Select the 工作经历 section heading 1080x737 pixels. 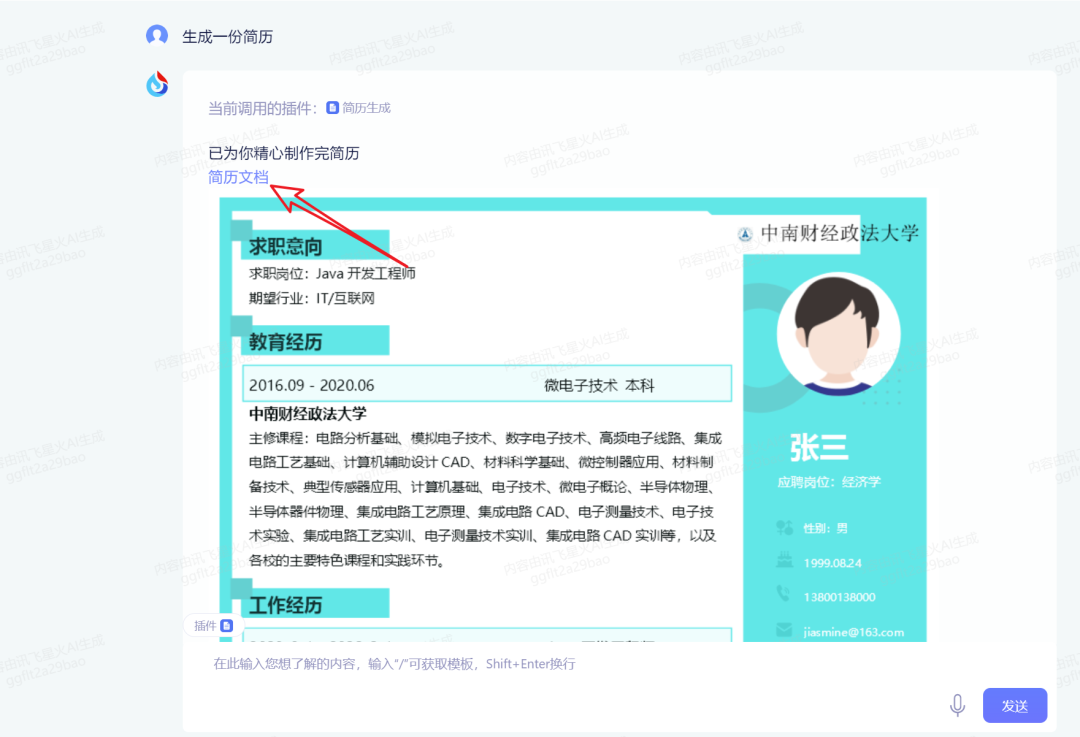(286, 605)
